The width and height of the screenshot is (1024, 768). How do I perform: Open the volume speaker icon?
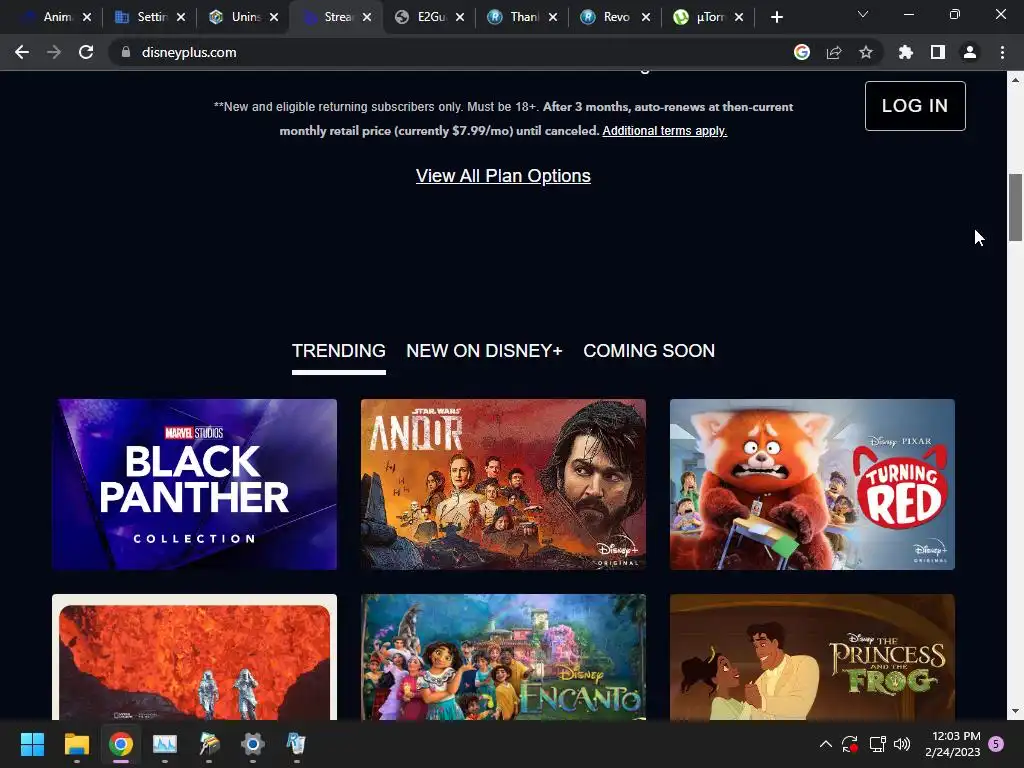coord(902,744)
